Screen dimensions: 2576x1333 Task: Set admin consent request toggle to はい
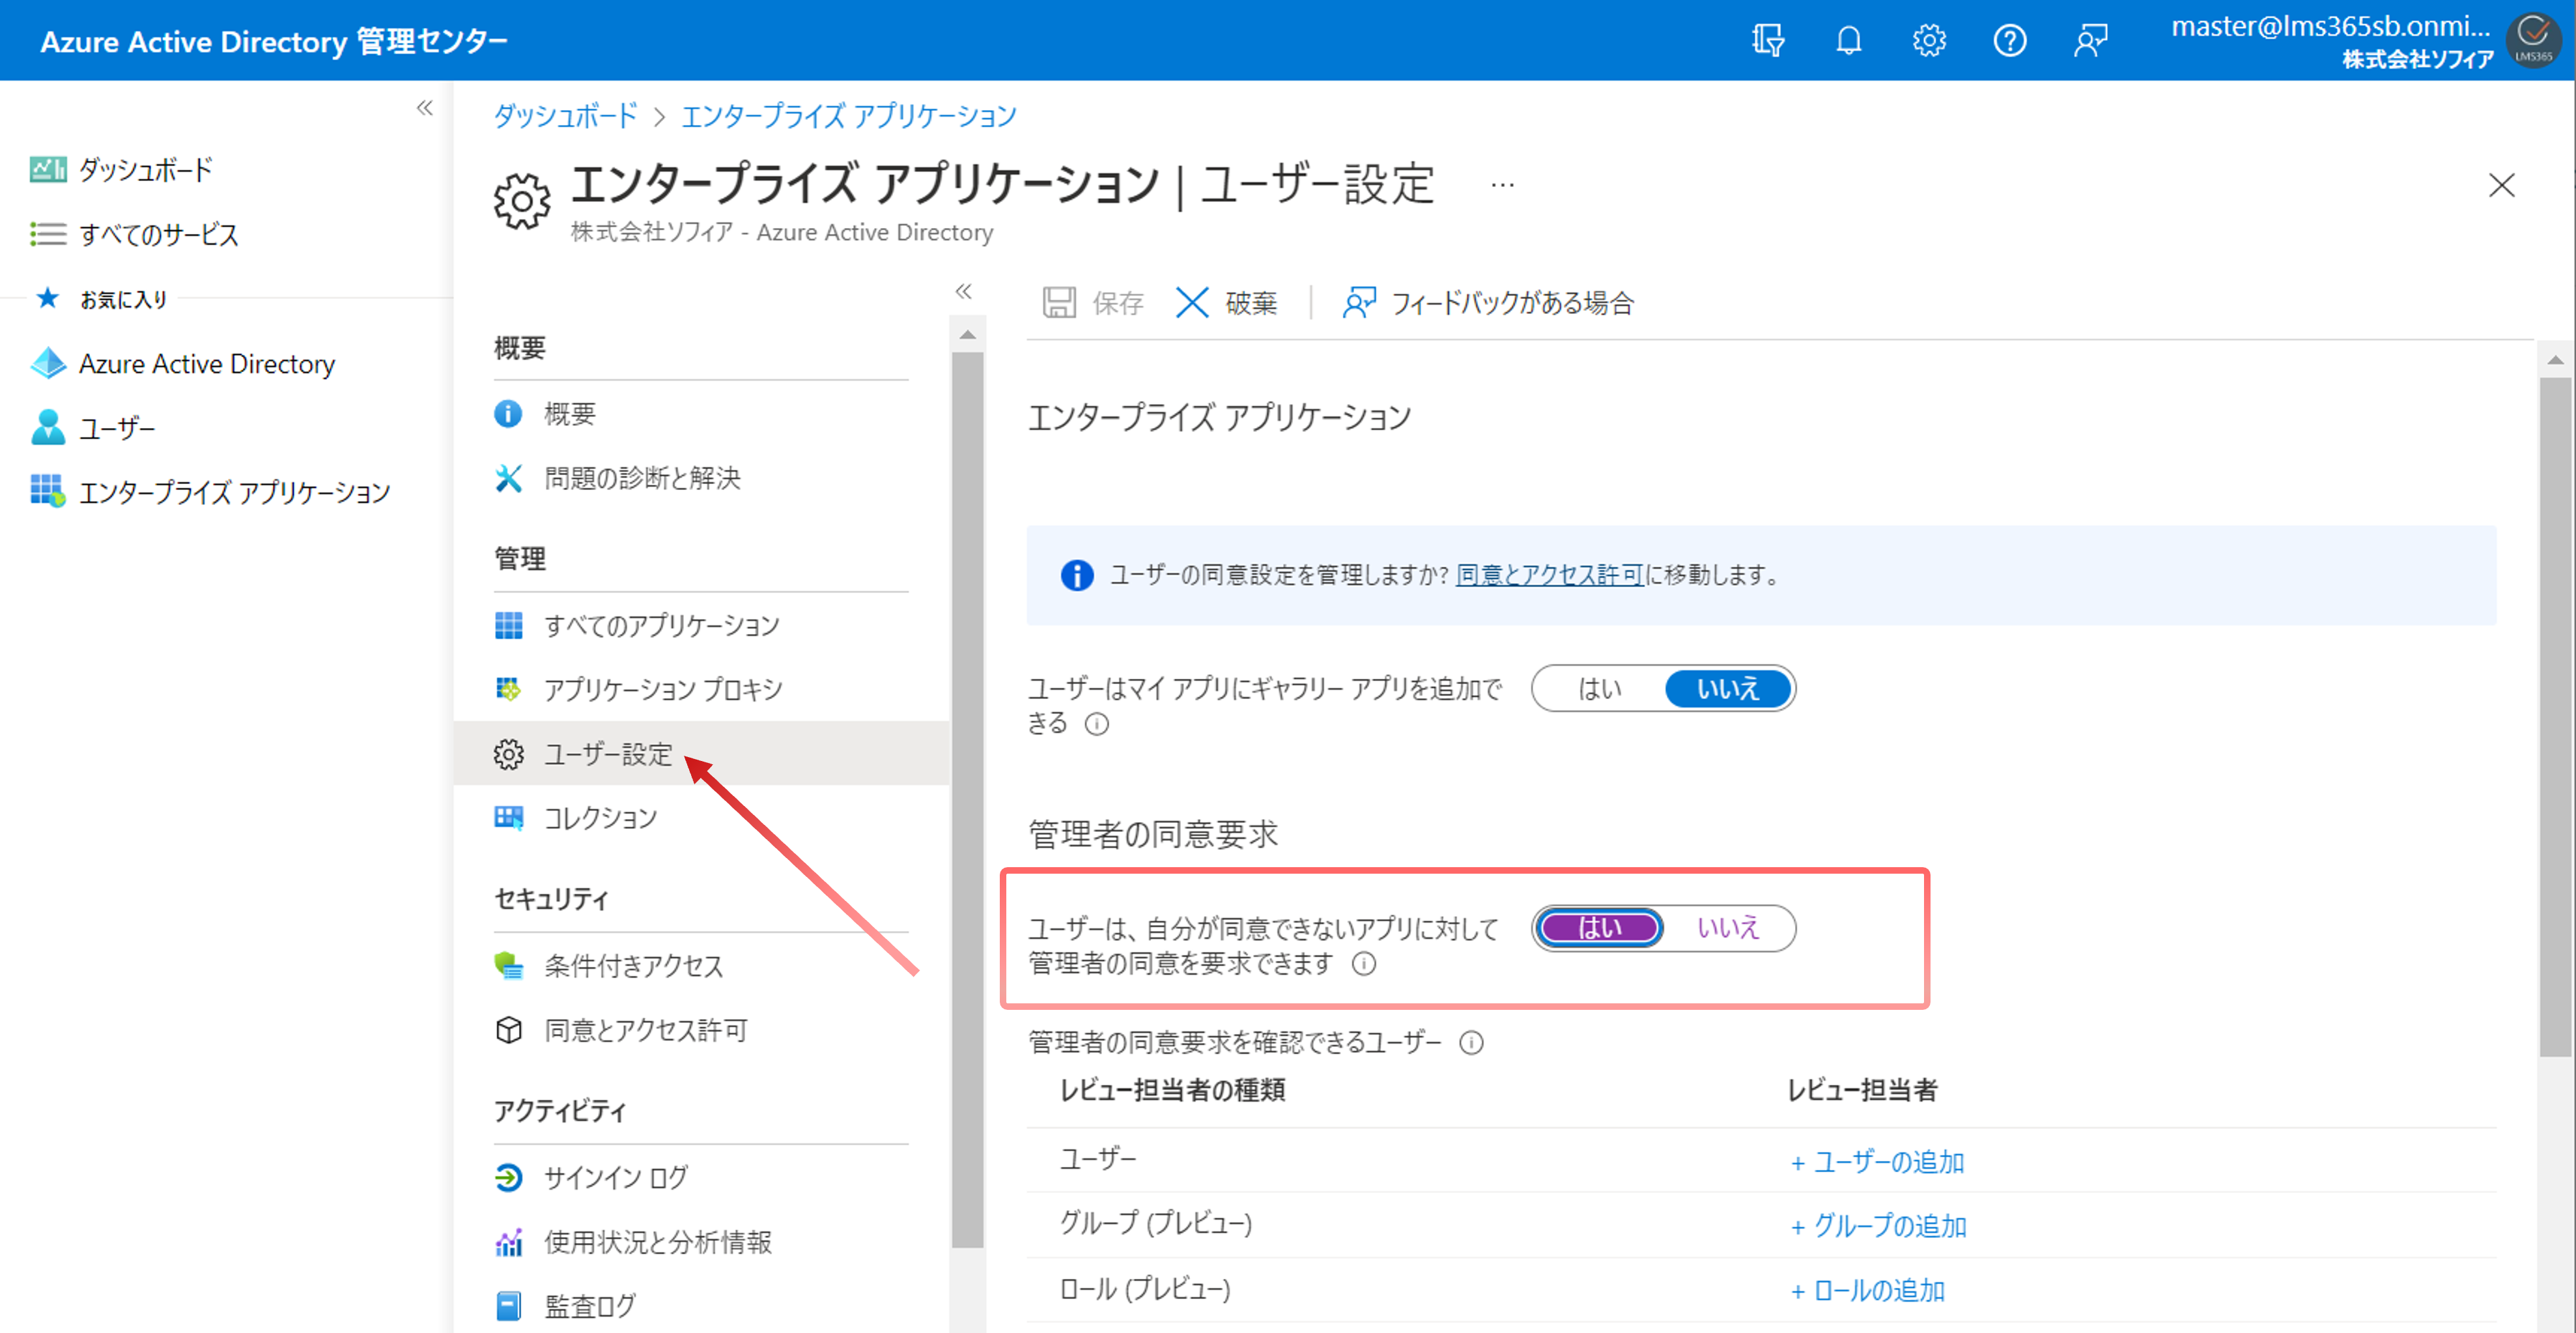(1600, 928)
